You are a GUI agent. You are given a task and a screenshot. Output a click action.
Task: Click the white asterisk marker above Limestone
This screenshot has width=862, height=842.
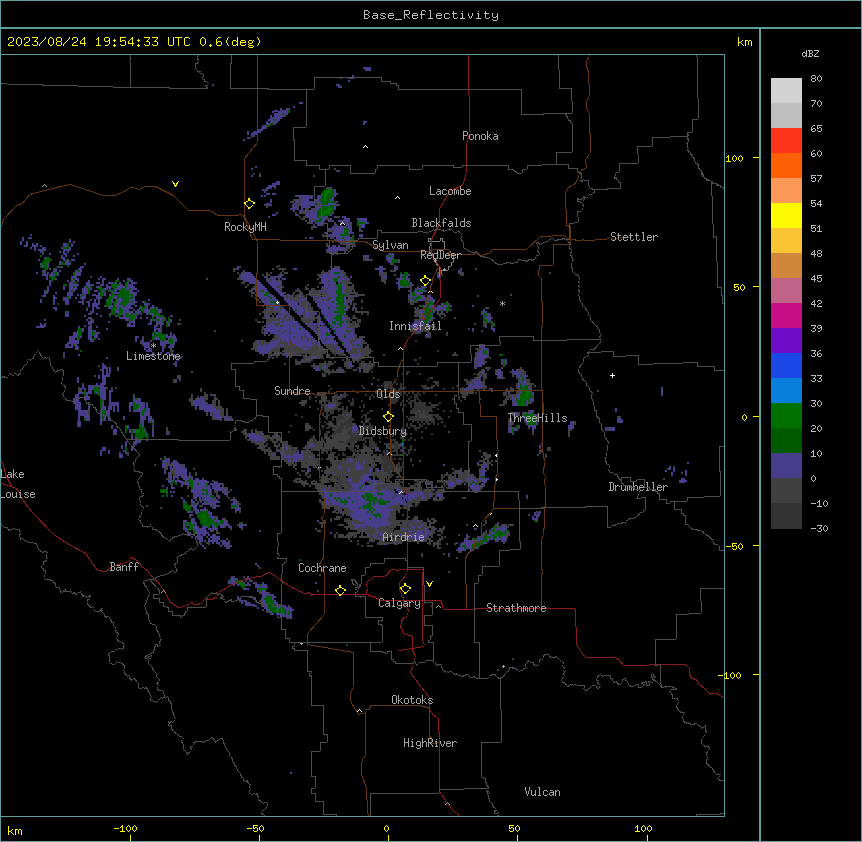coord(153,346)
